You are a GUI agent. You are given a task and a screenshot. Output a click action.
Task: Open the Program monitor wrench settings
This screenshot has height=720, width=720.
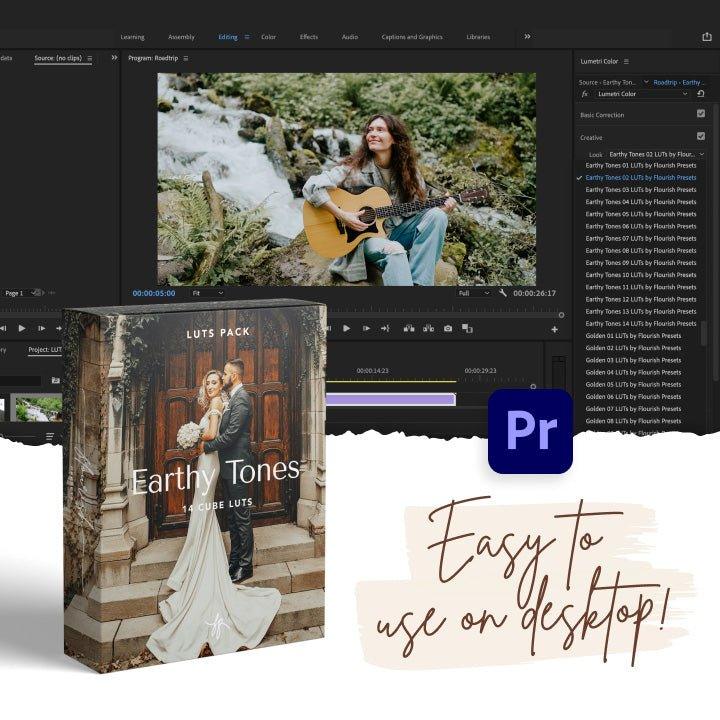pos(502,293)
